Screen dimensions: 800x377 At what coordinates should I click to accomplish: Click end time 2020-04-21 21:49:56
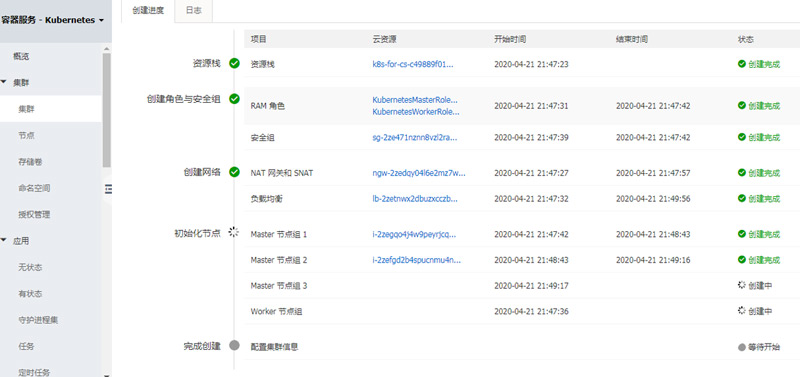pos(653,198)
